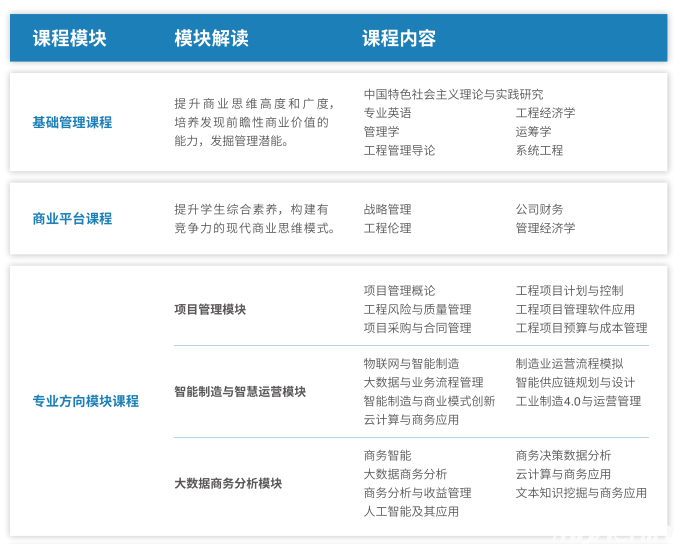
Task: Click the 项目管理模块 sub-module label
Action: (210, 309)
